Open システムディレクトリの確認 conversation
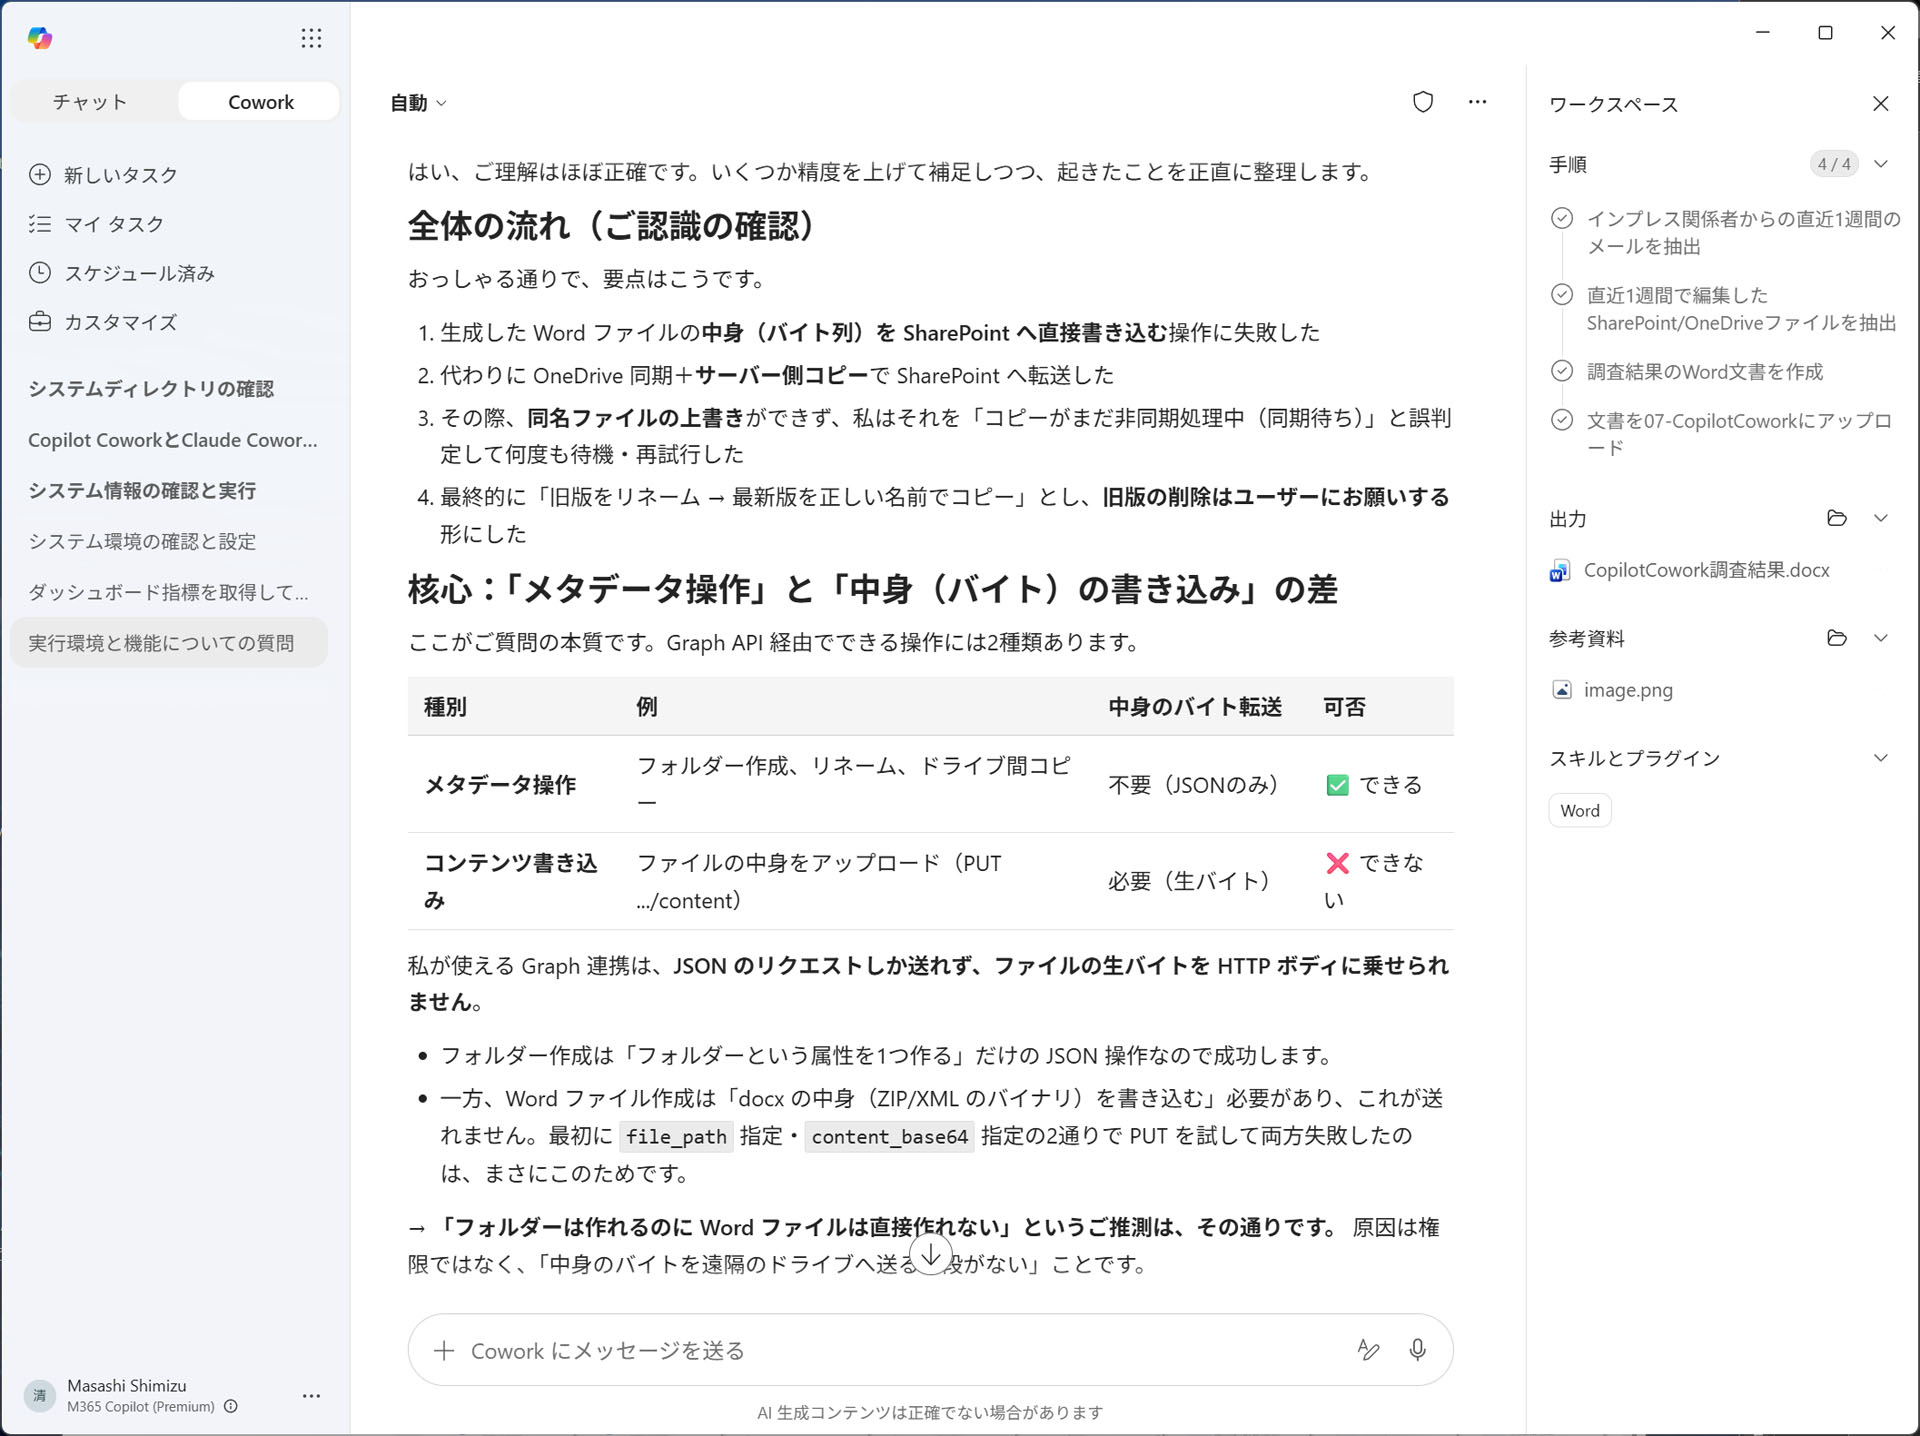1920x1436 pixels. click(151, 389)
